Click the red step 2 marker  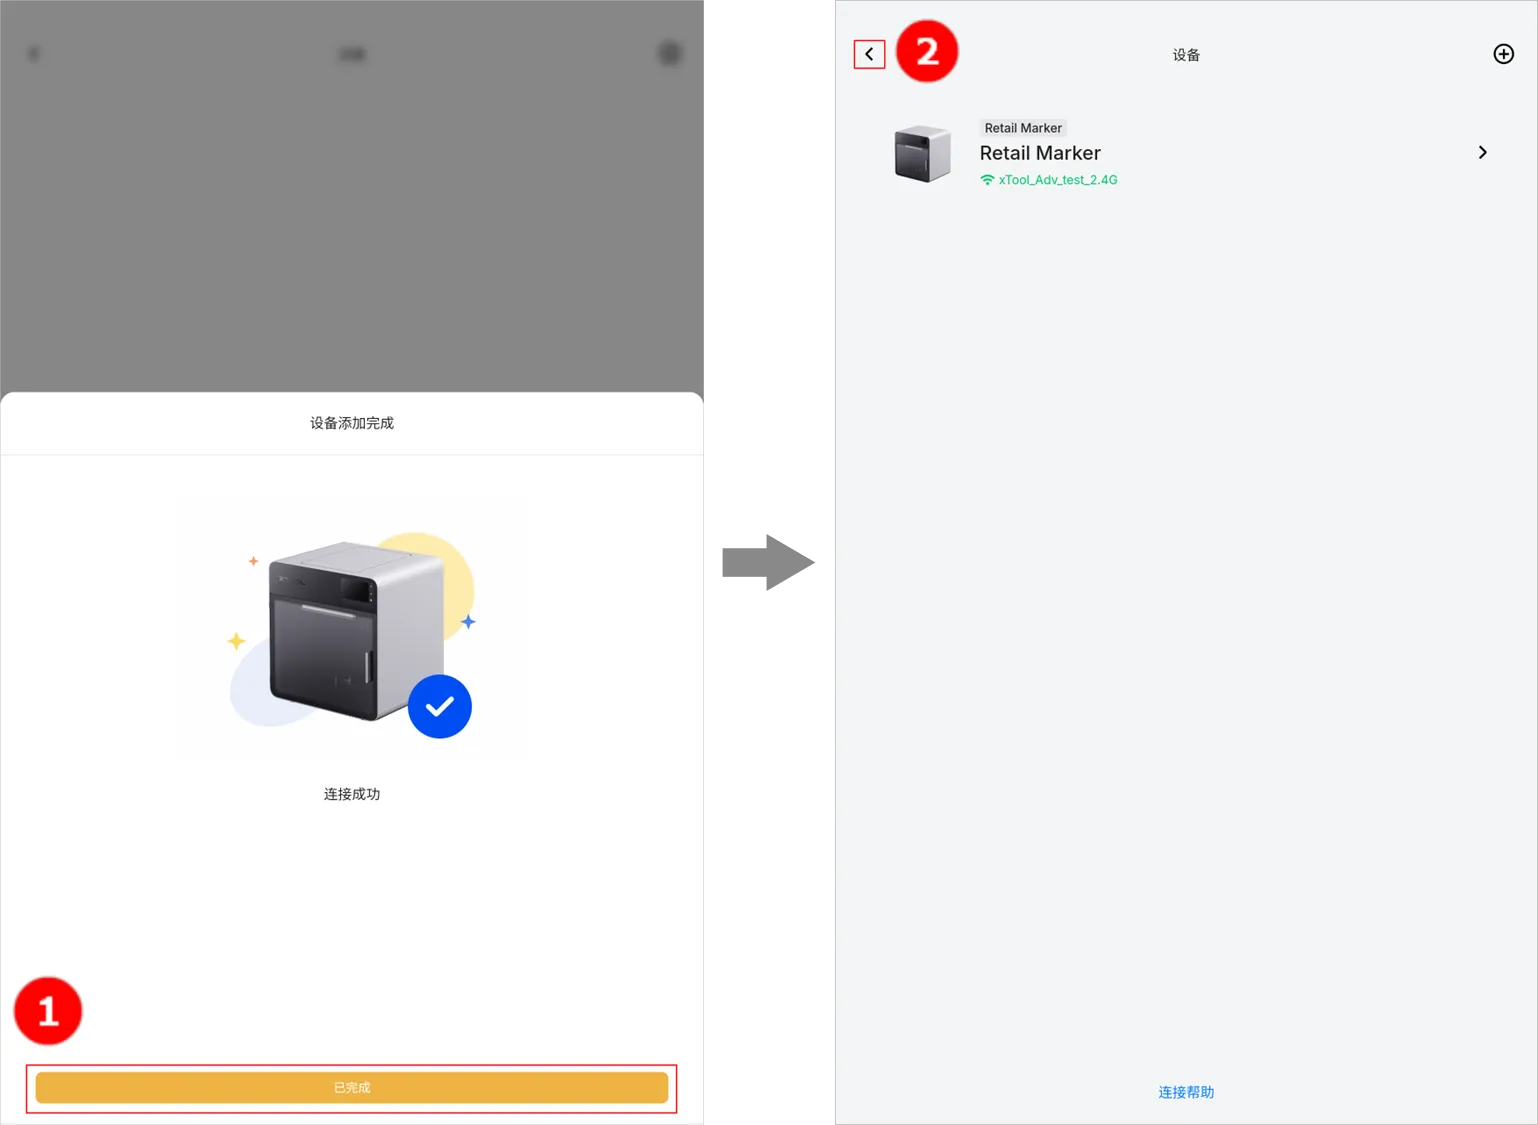click(927, 51)
